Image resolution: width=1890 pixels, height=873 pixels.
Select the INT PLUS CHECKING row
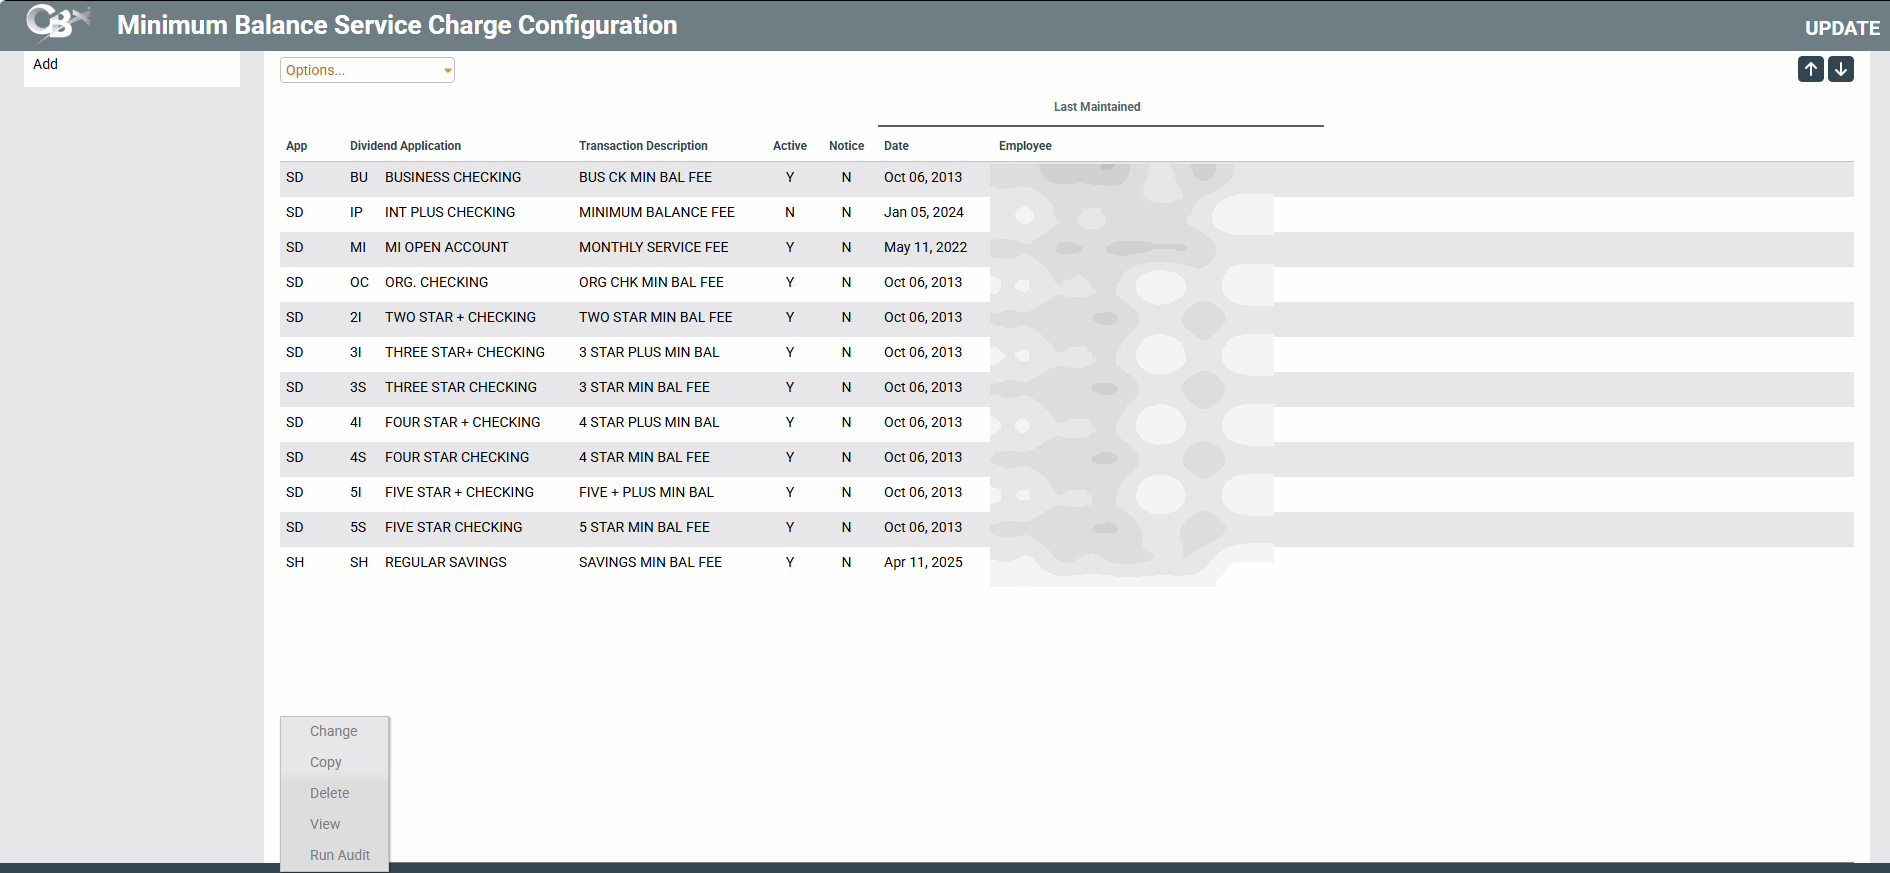pos(449,212)
